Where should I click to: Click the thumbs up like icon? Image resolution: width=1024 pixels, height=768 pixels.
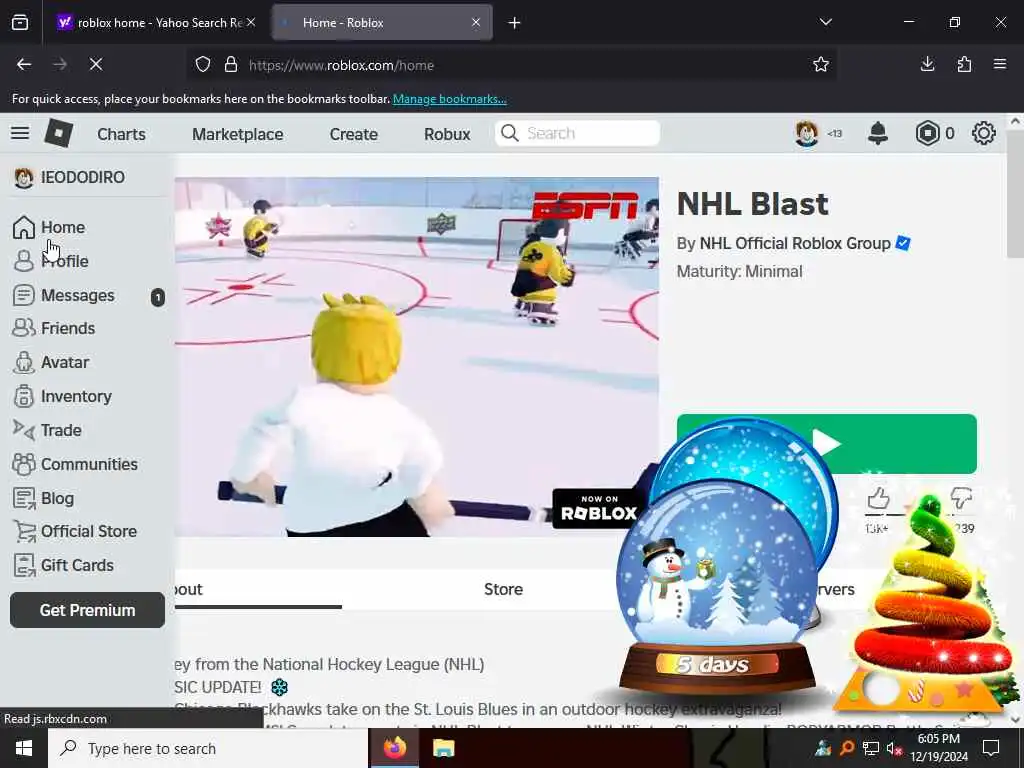point(878,499)
